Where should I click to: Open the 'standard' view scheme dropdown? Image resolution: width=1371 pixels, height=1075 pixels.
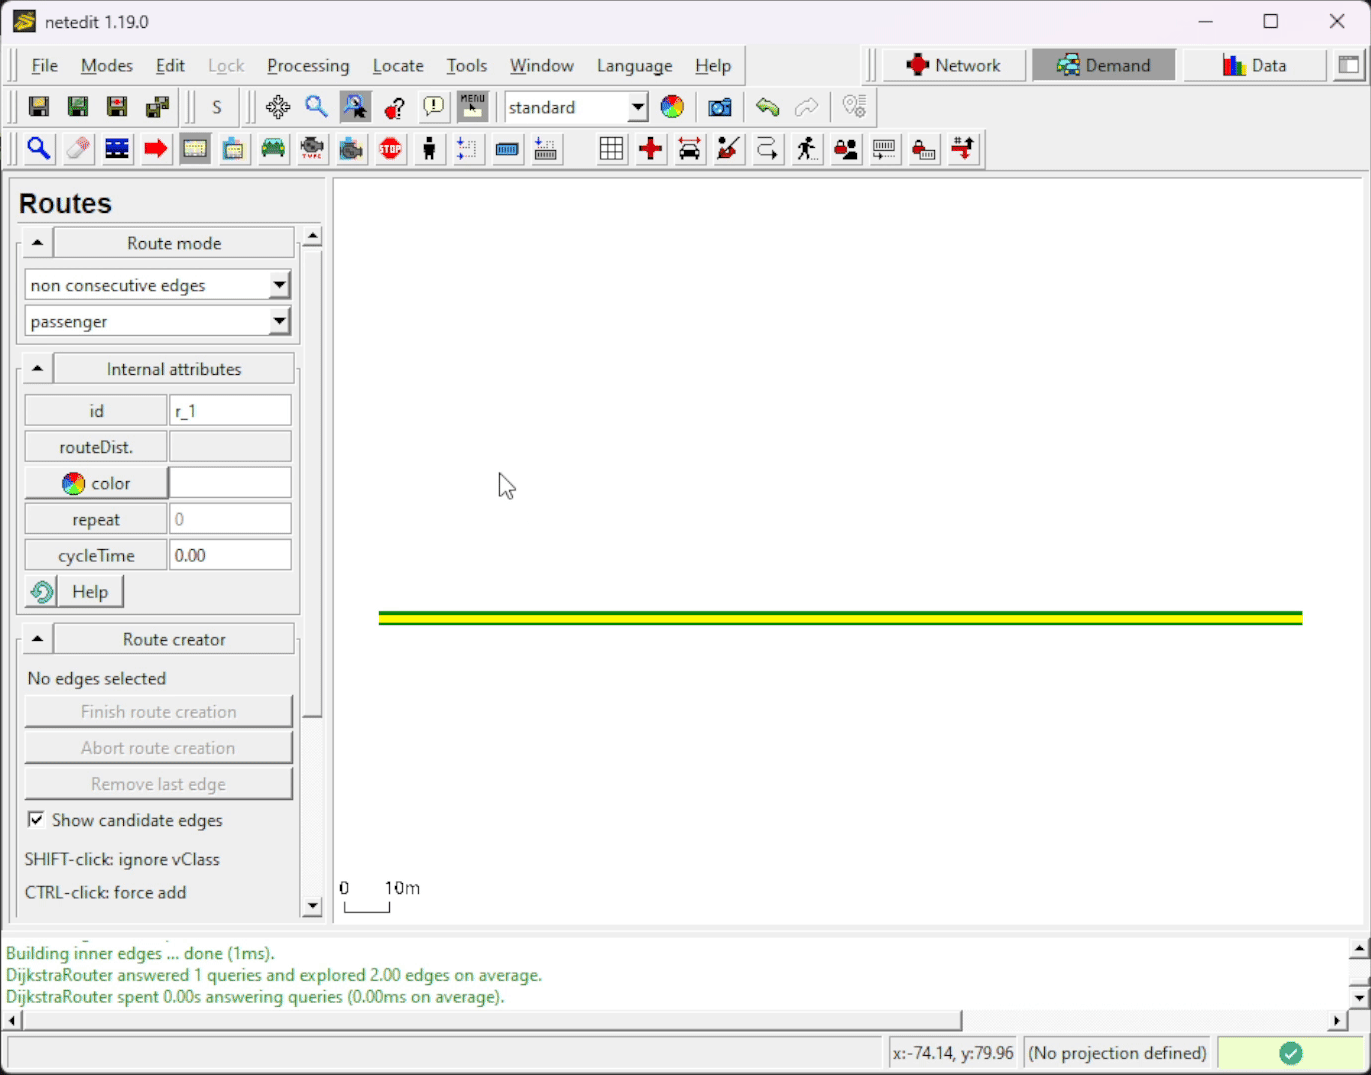pyautogui.click(x=637, y=107)
